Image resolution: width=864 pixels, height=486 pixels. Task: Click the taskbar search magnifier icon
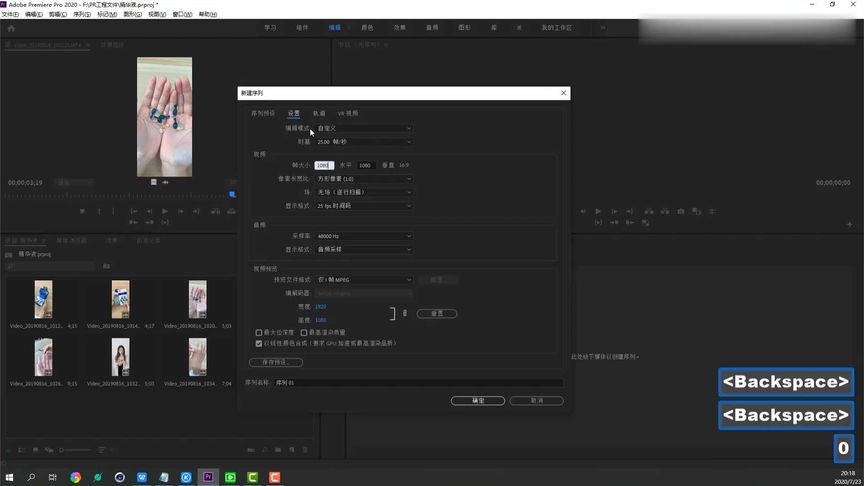pyautogui.click(x=31, y=477)
